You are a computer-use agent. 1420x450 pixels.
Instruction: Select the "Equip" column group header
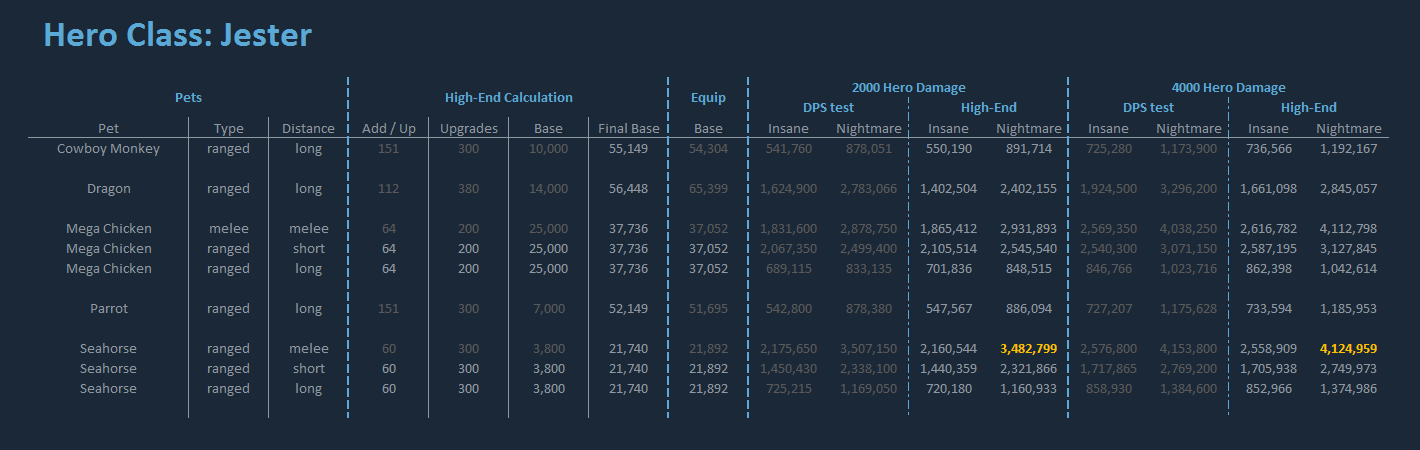[708, 98]
